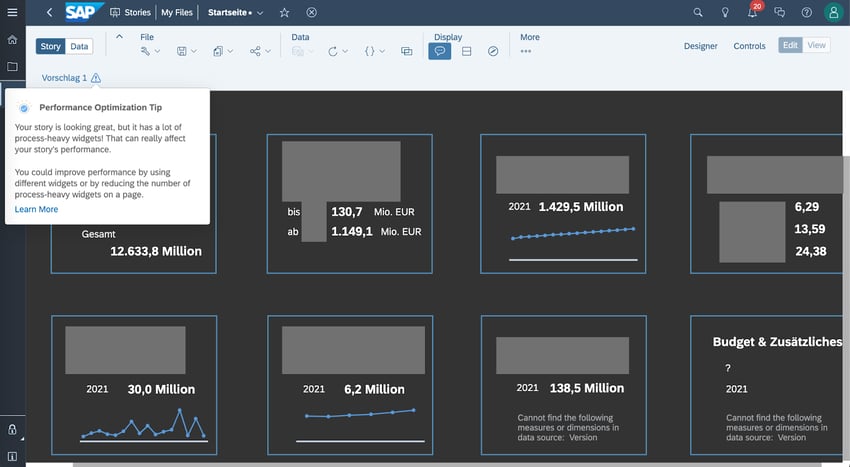Viewport: 850px width, 467px height.
Task: Open Files folder in left sidebar
Action: (x=12, y=66)
